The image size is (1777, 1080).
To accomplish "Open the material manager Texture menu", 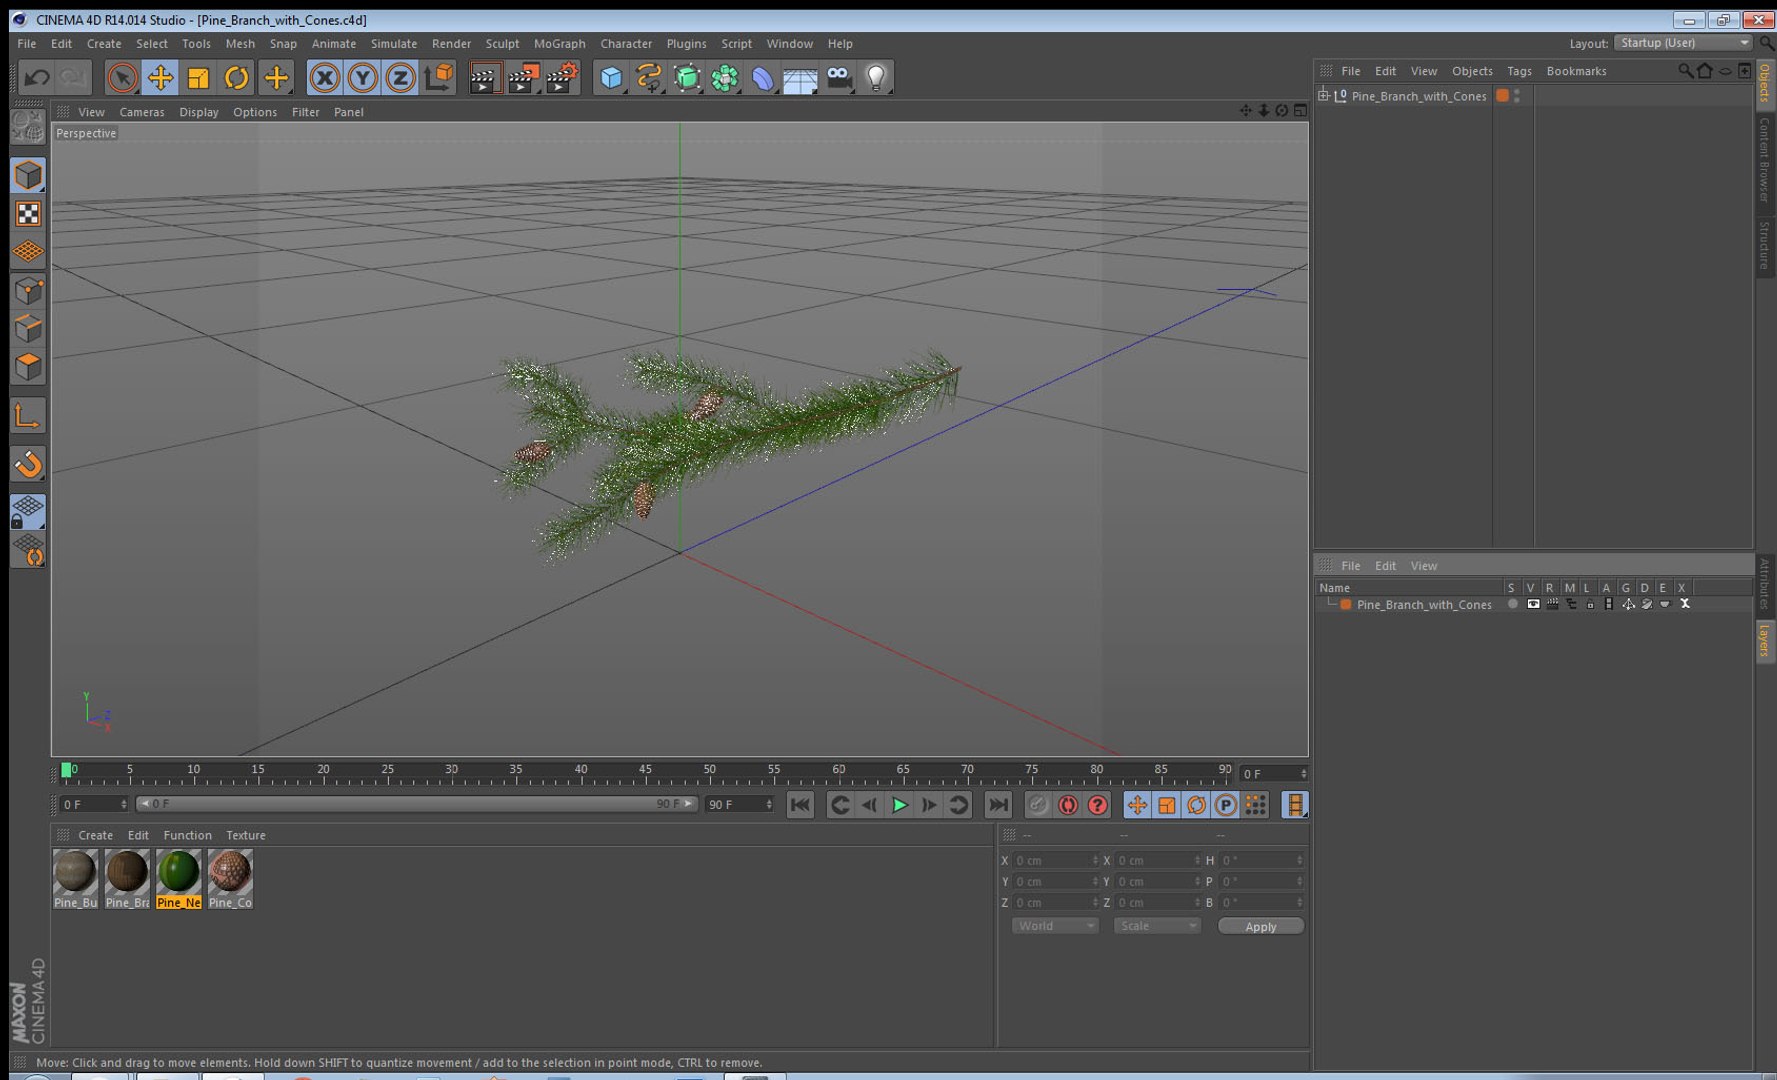I will coord(246,835).
